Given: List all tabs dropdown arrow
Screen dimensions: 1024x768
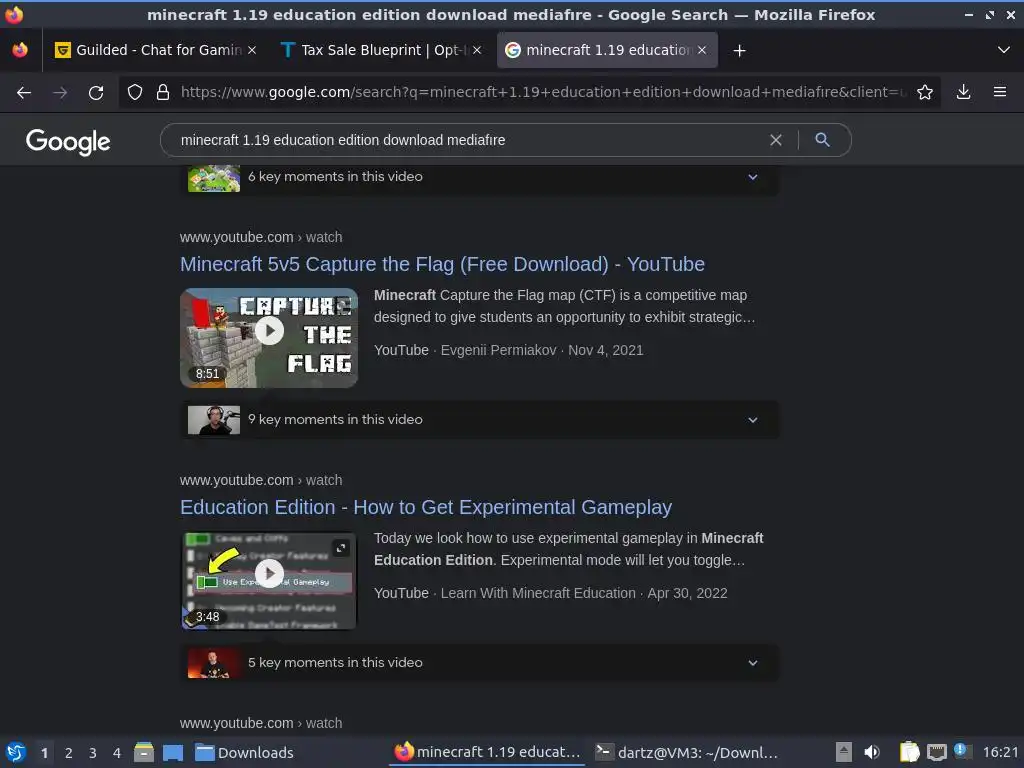Looking at the screenshot, I should [x=1004, y=50].
